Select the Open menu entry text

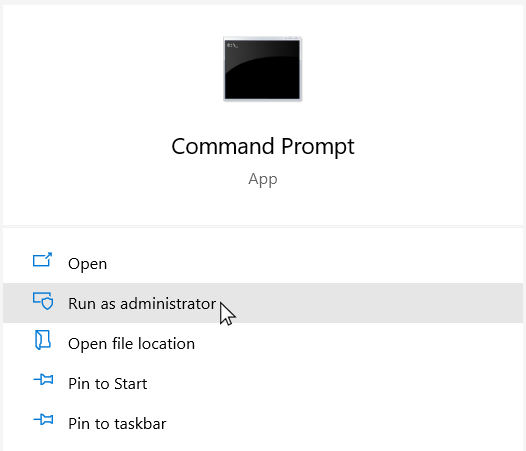[88, 264]
